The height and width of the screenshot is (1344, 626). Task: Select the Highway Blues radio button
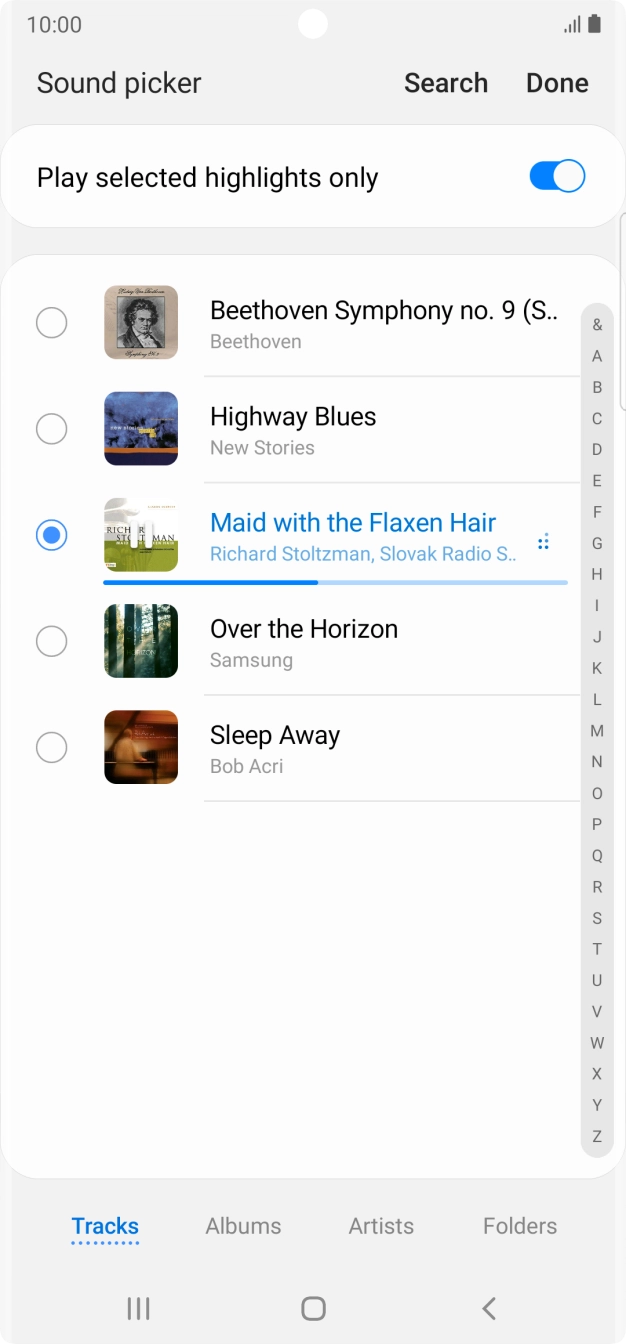pyautogui.click(x=52, y=429)
